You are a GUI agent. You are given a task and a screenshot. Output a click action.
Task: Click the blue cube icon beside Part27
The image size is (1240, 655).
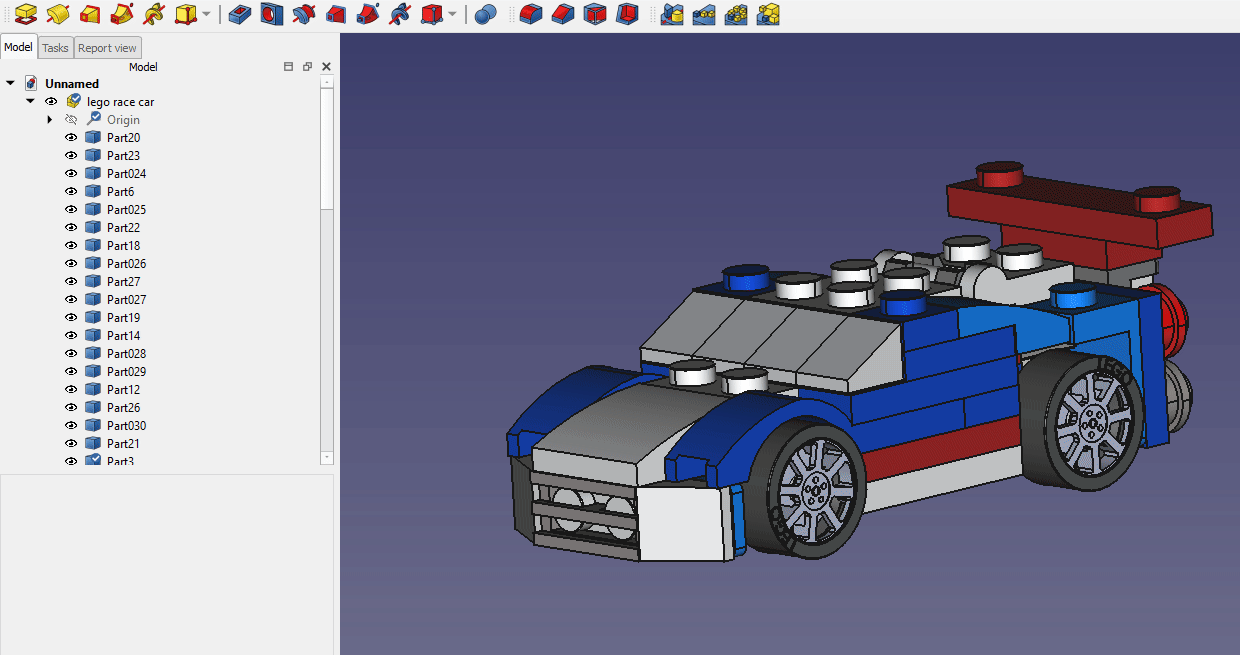click(x=93, y=282)
